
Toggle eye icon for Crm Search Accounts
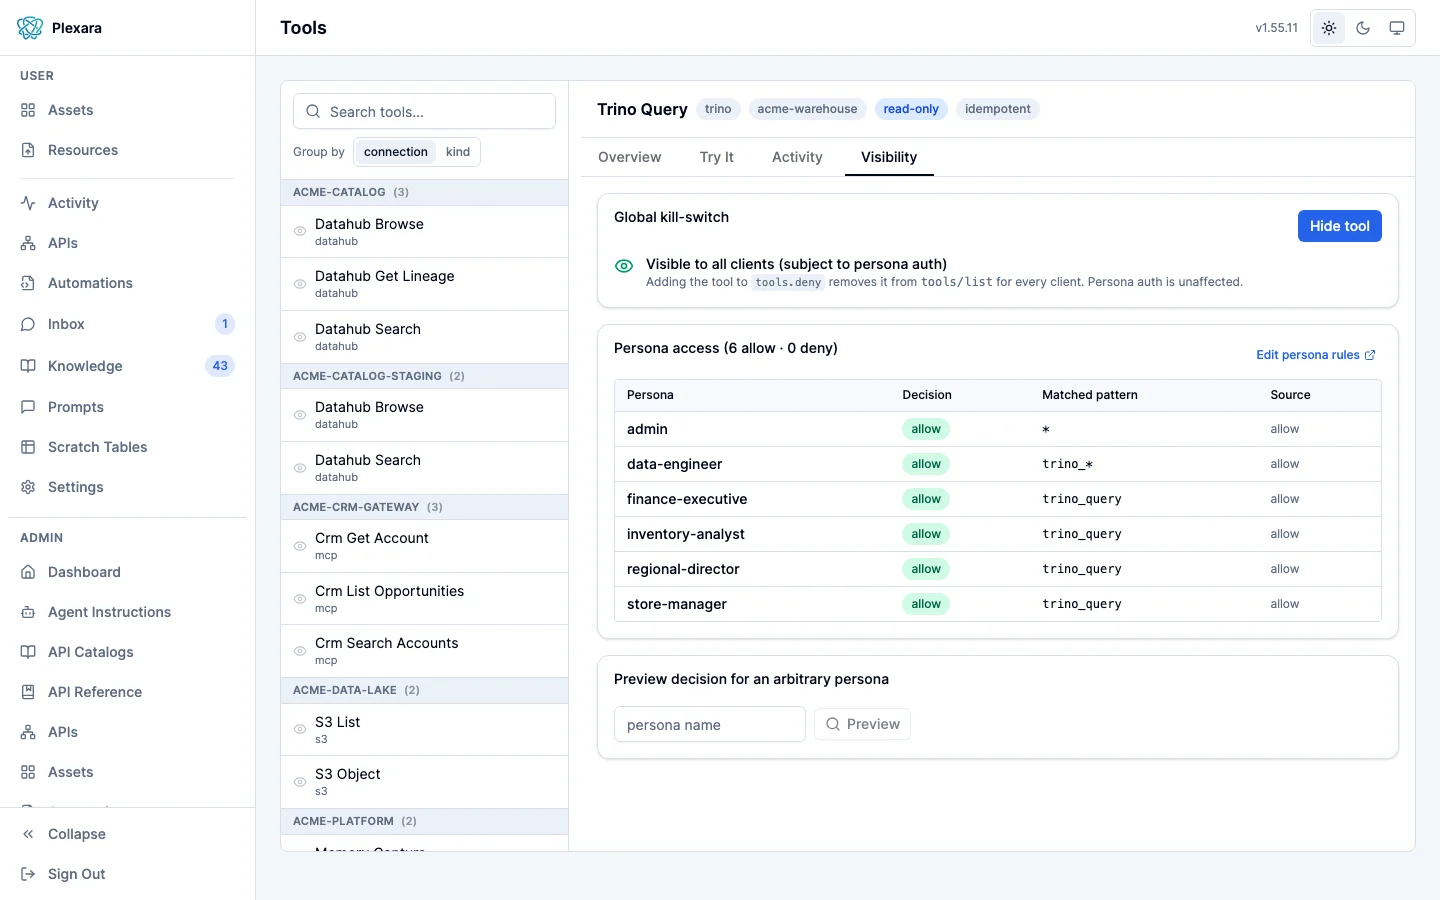tap(300, 651)
